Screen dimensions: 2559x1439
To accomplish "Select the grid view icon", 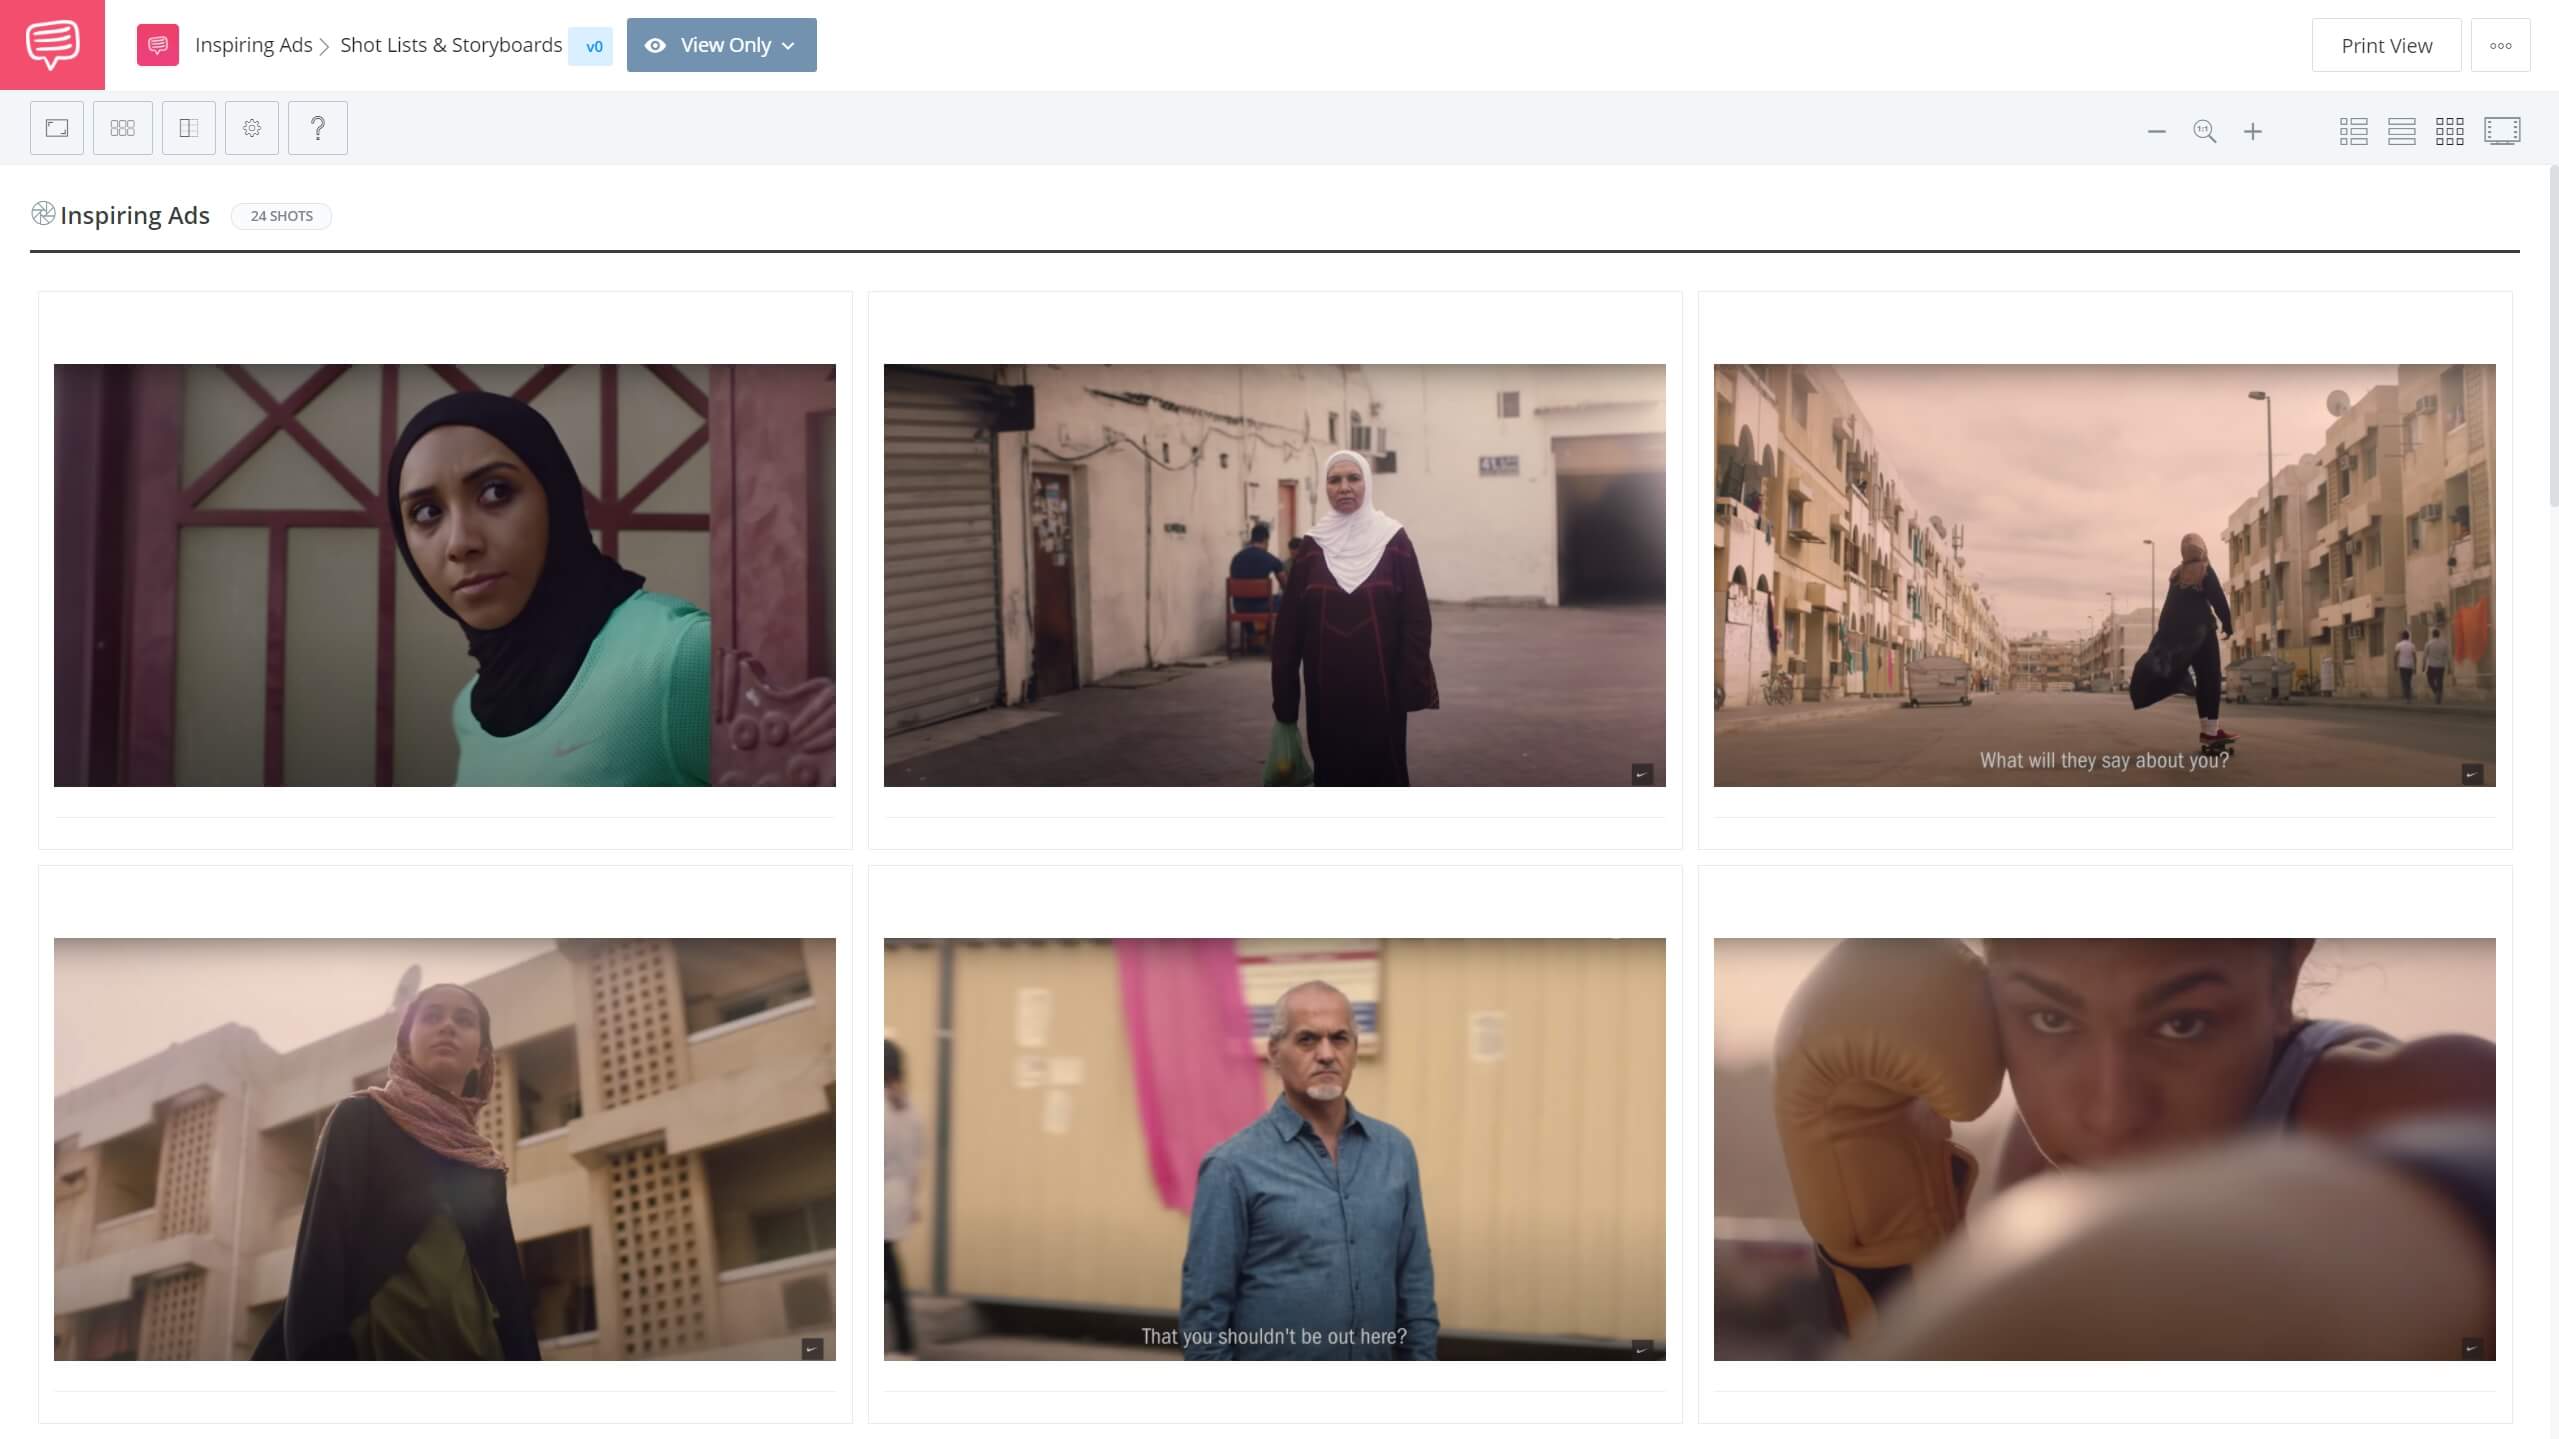I will pos(2448,130).
